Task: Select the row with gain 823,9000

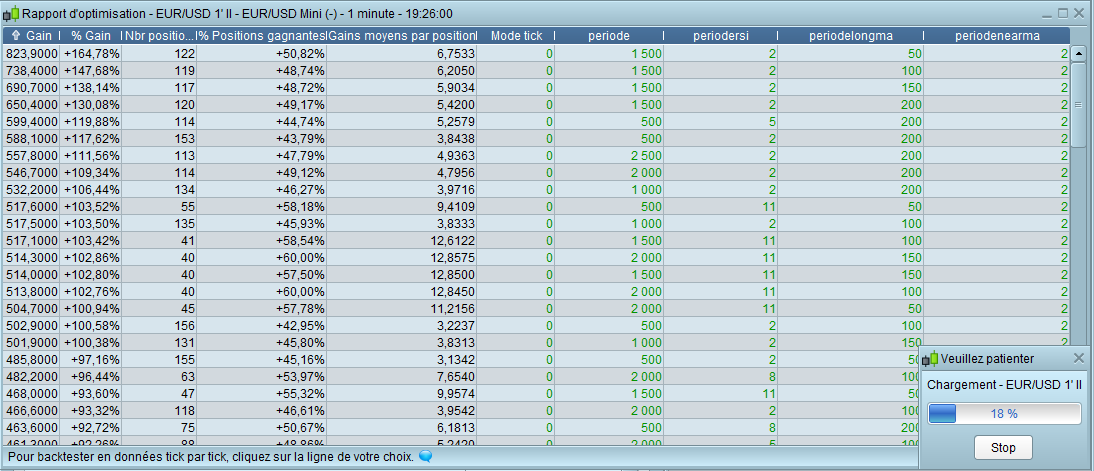Action: pyautogui.click(x=537, y=54)
